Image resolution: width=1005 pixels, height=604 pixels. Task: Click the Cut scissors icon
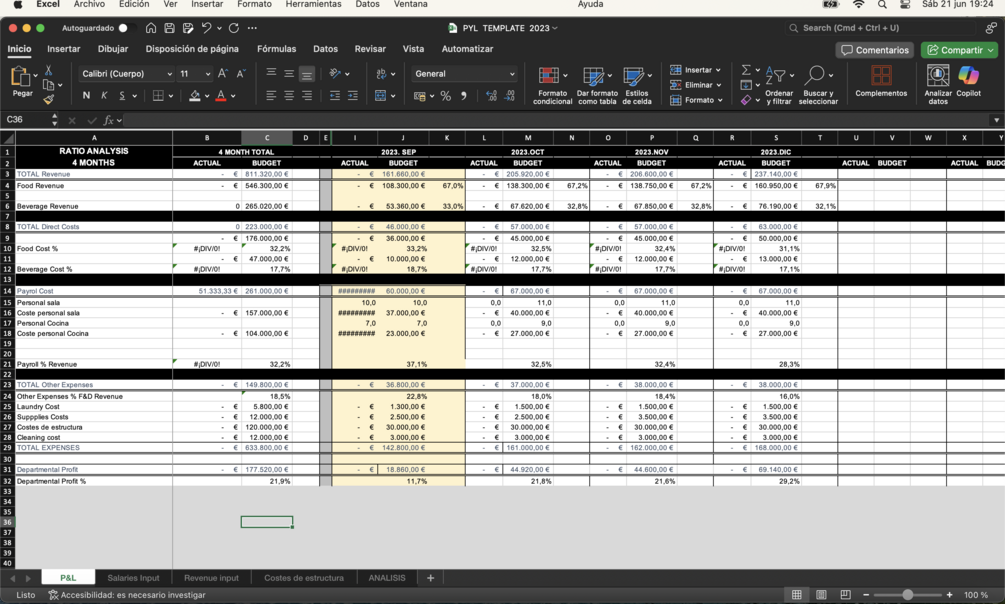48,70
